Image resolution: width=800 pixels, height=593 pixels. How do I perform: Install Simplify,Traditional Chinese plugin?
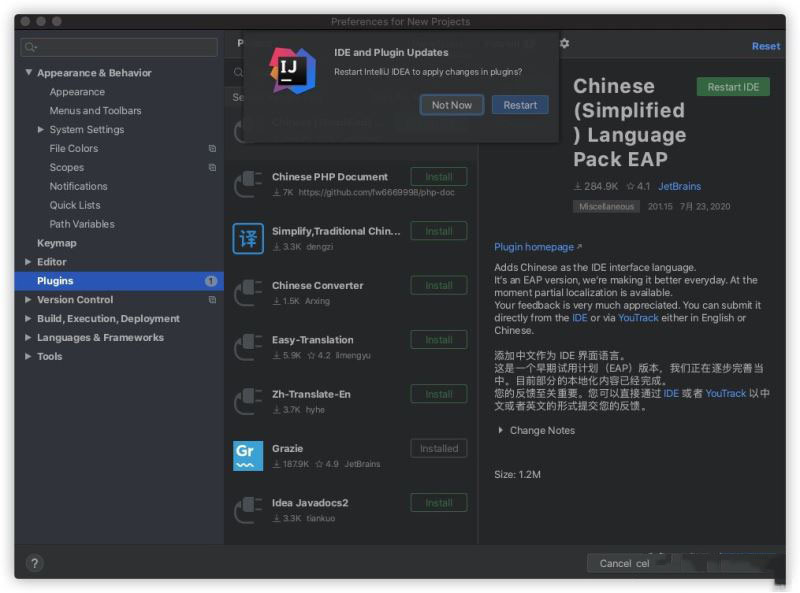coord(439,231)
